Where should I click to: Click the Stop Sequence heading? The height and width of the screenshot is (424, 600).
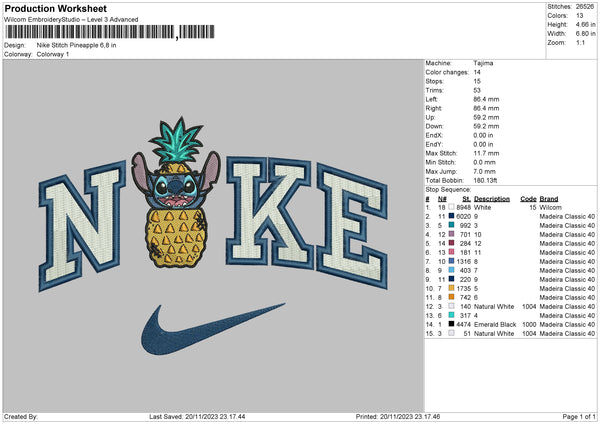coord(448,190)
